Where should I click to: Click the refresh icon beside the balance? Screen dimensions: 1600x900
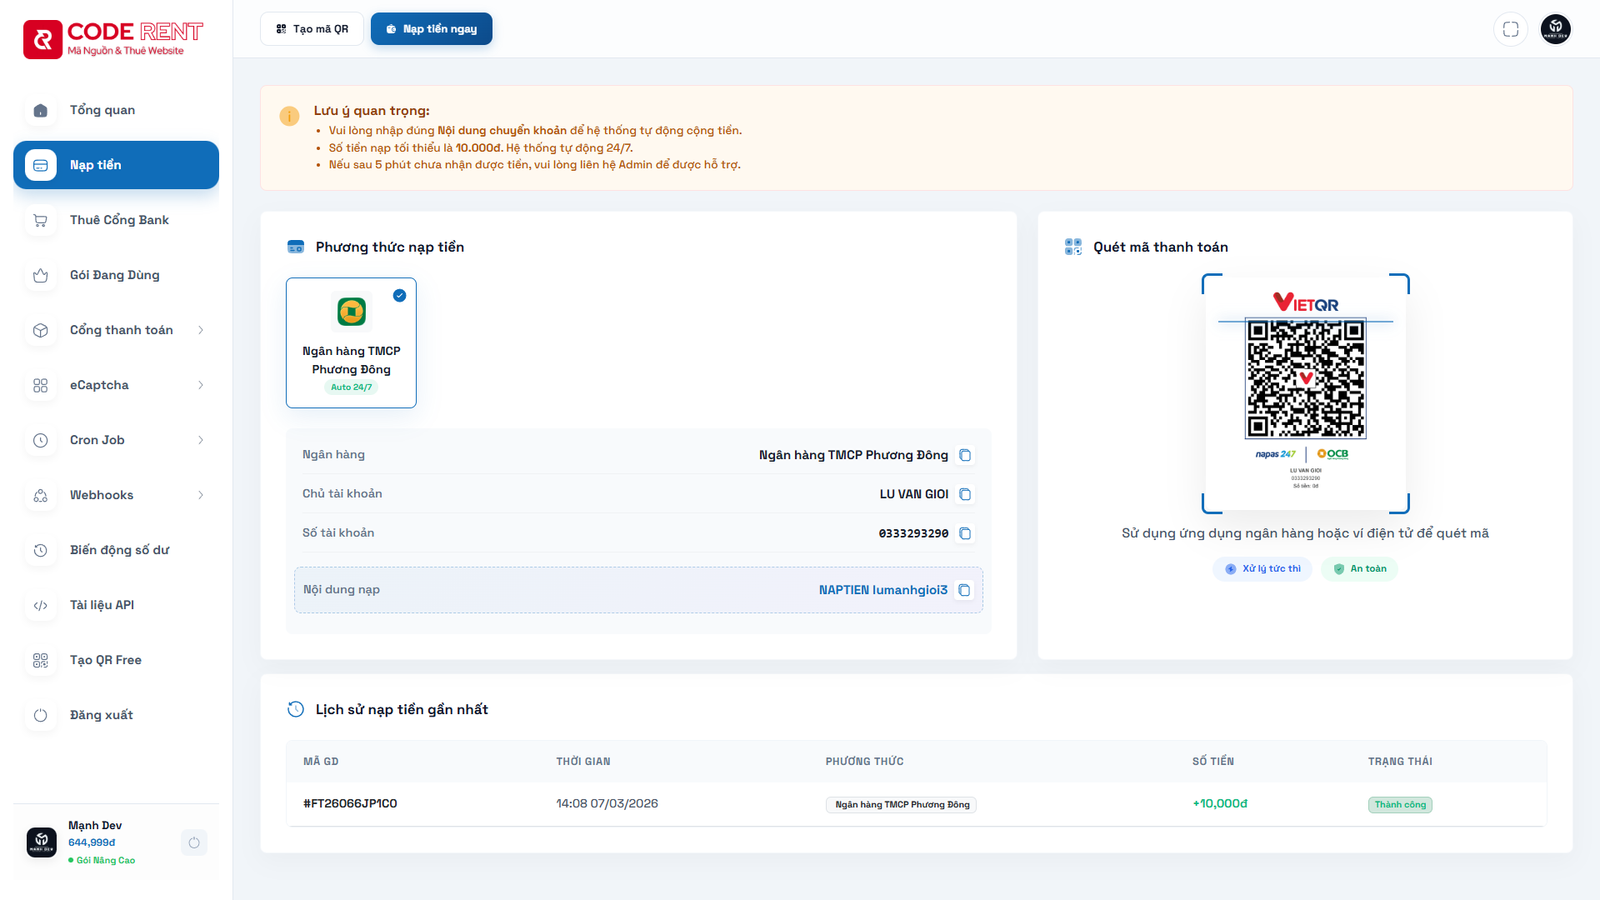pos(194,843)
